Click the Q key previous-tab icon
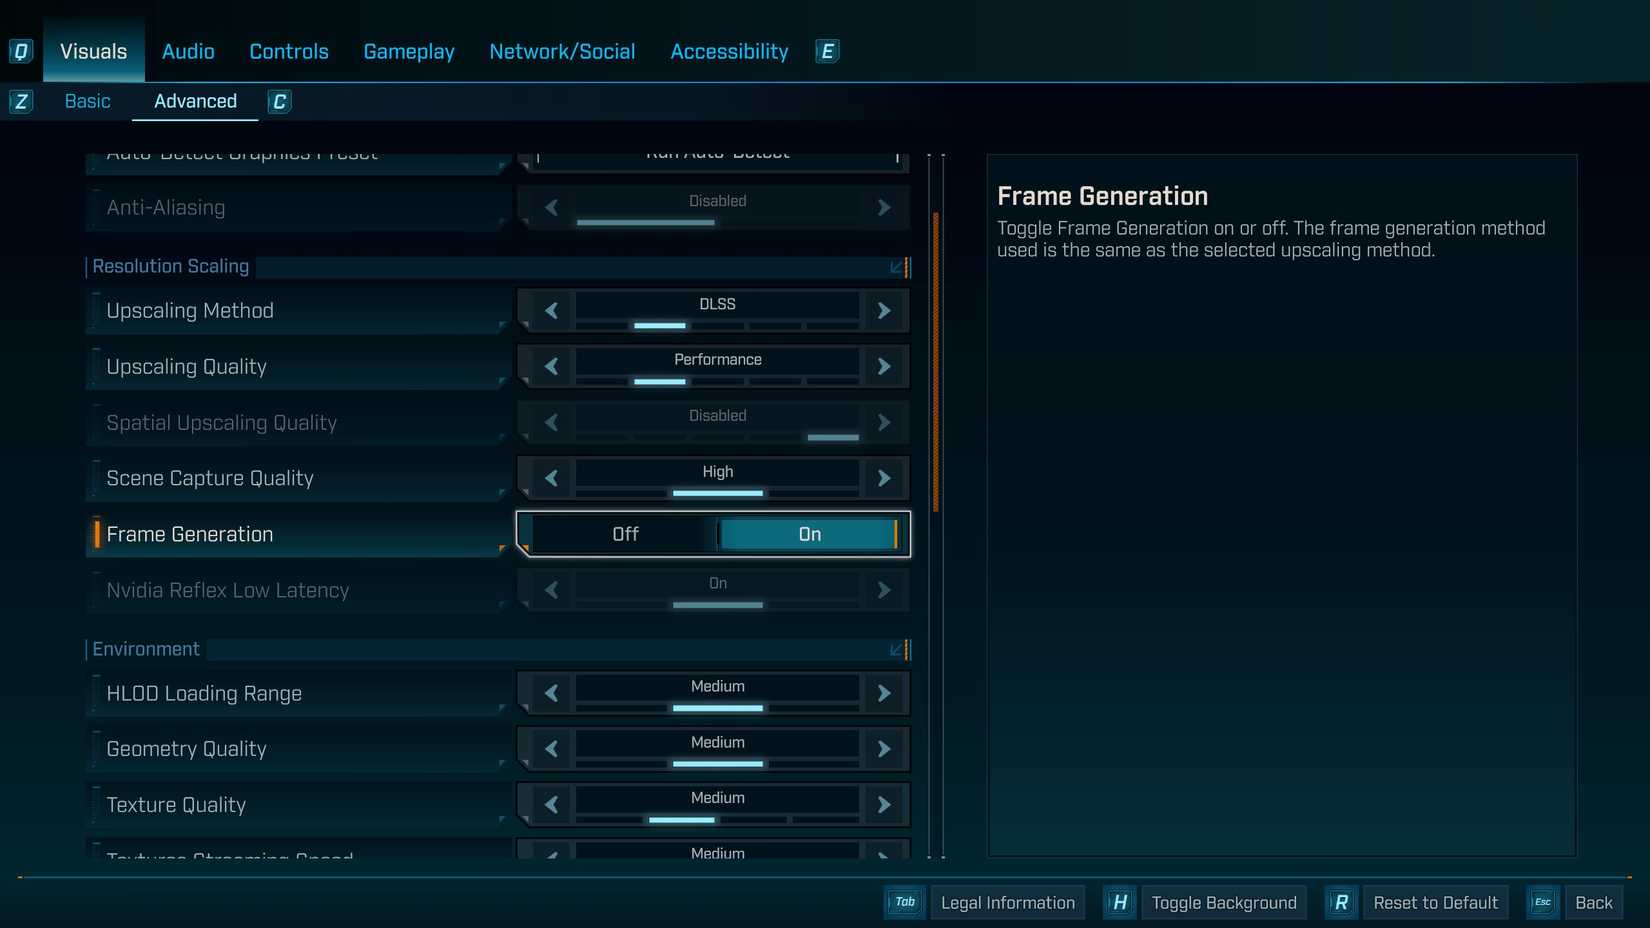The height and width of the screenshot is (928, 1650). coord(20,51)
